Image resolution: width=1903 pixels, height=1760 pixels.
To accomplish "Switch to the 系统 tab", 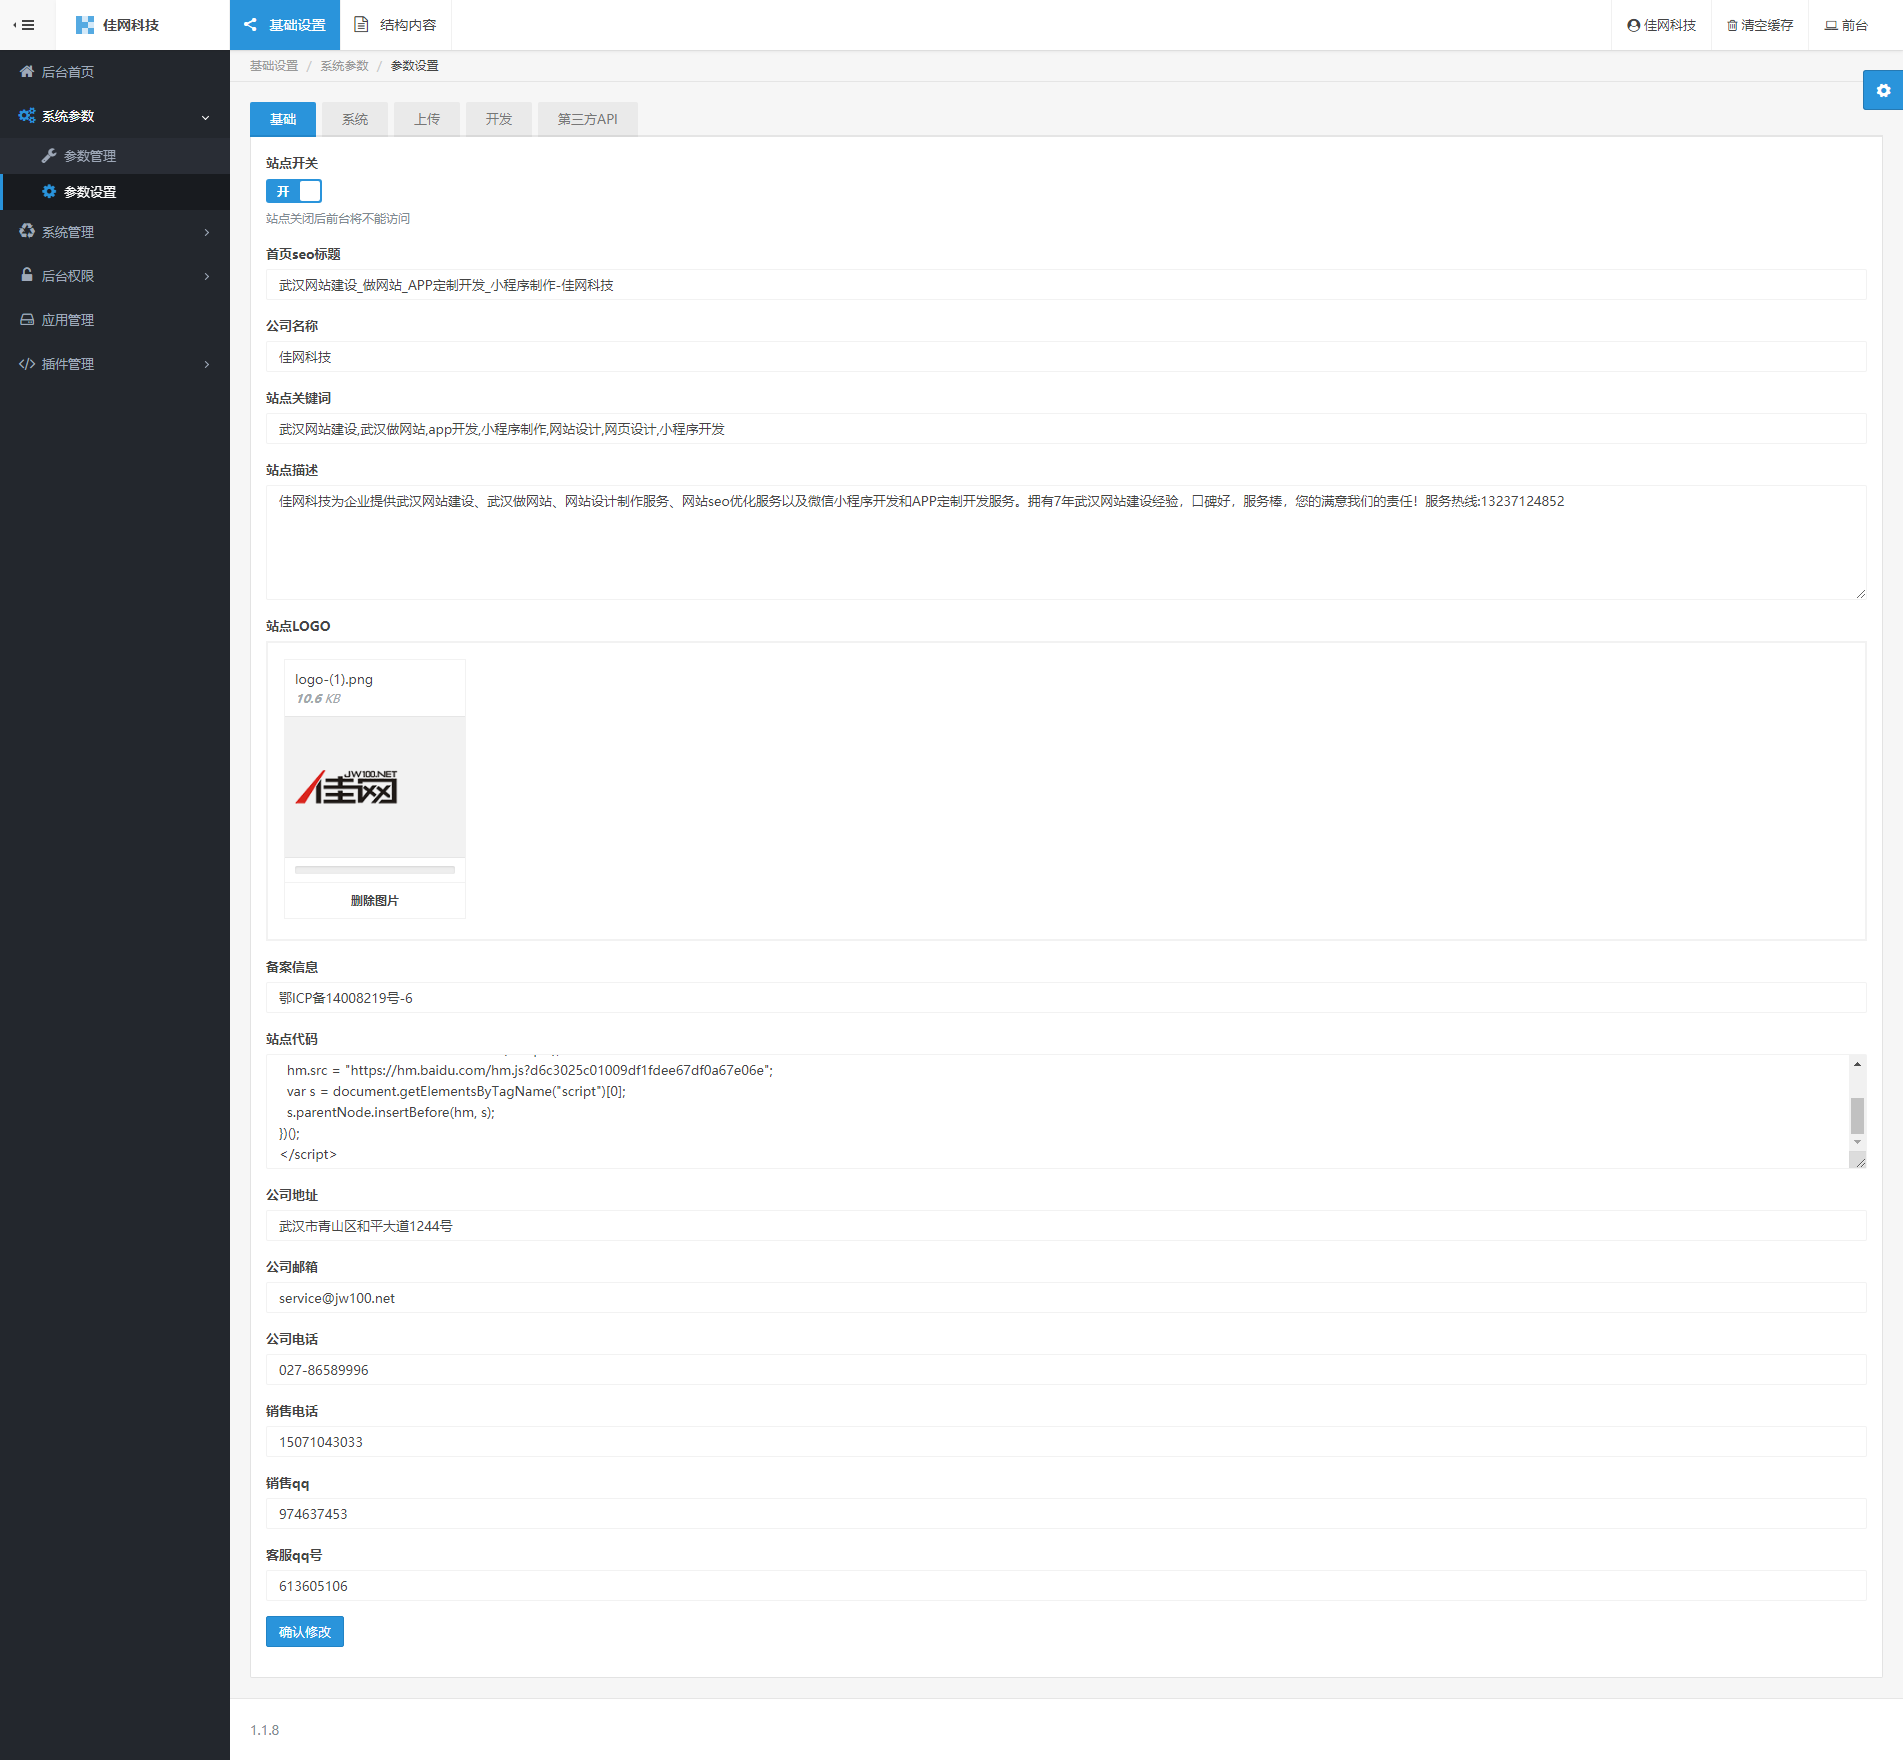I will tap(355, 119).
